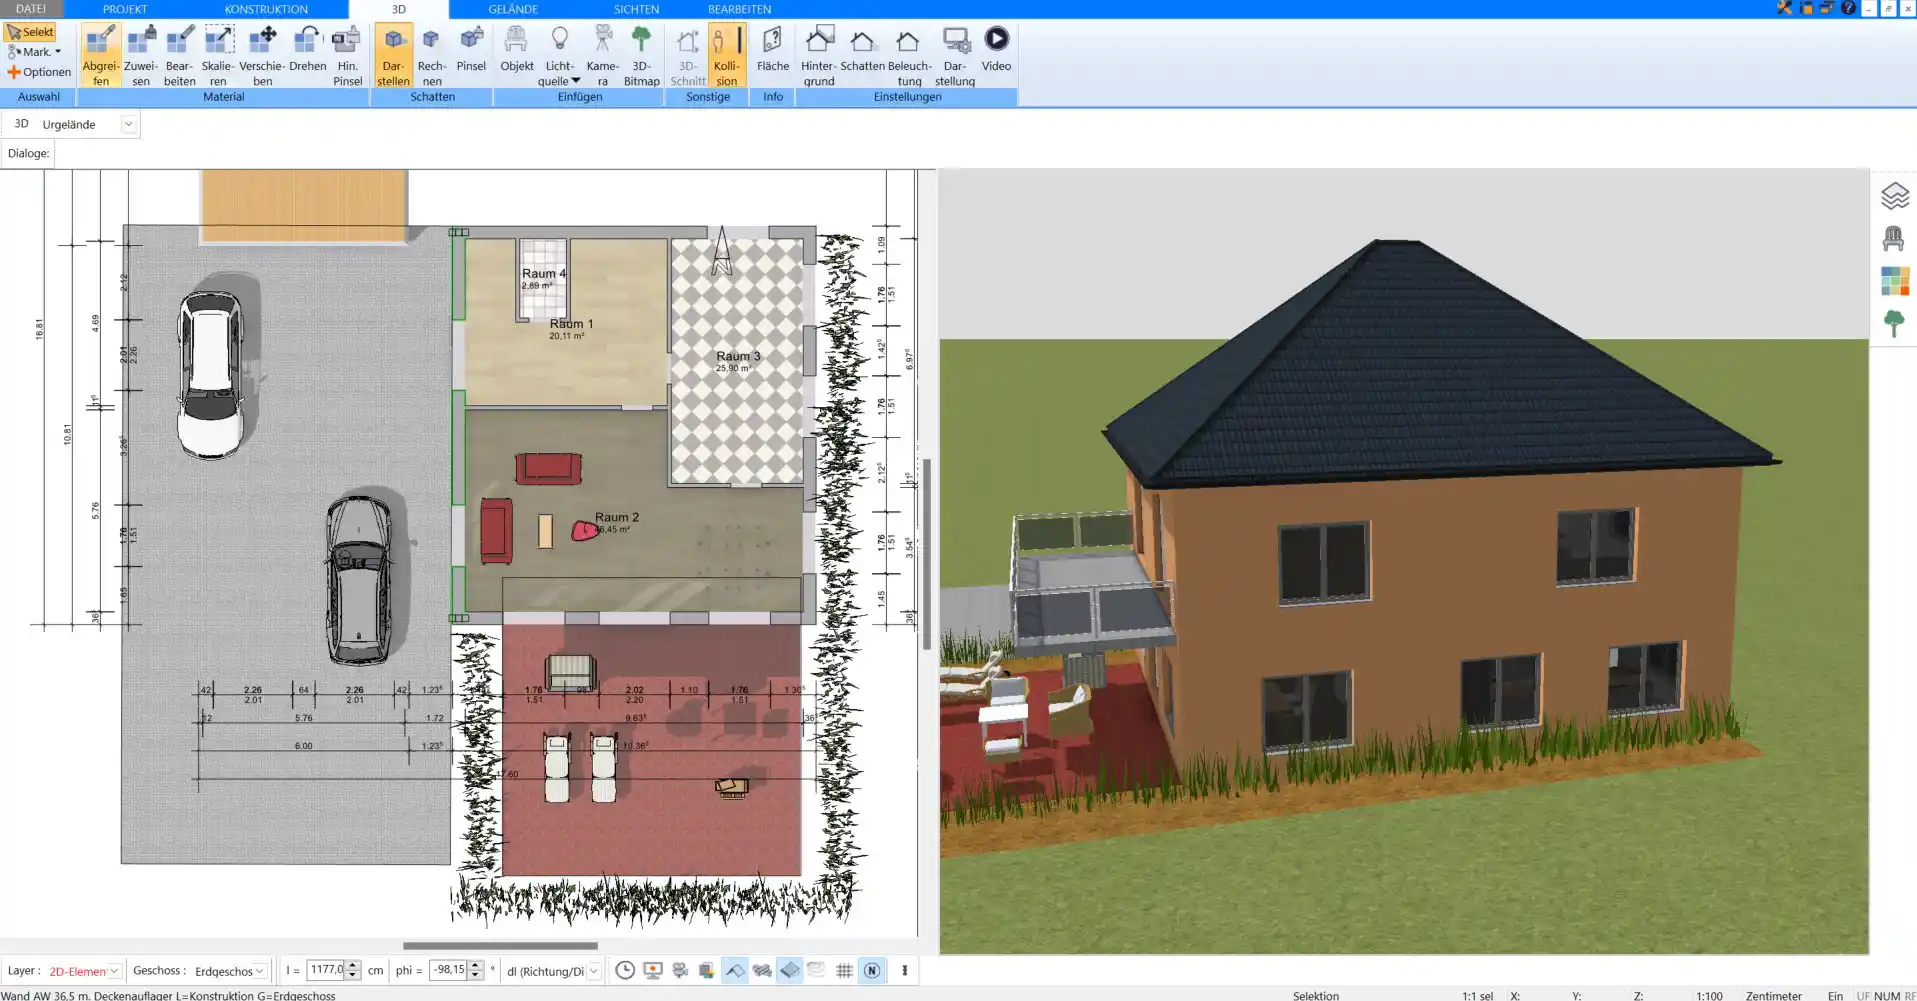Screen dimensions: 1917x1001
Task: Click the length l input field
Action: point(325,970)
